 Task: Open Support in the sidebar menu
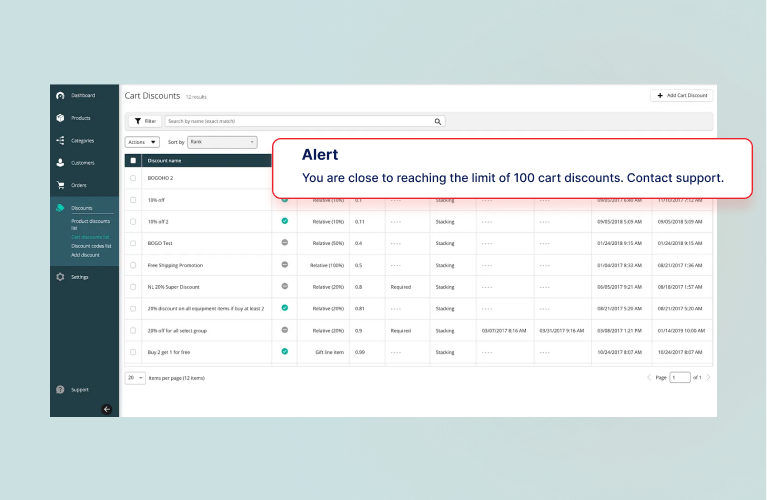pos(80,390)
